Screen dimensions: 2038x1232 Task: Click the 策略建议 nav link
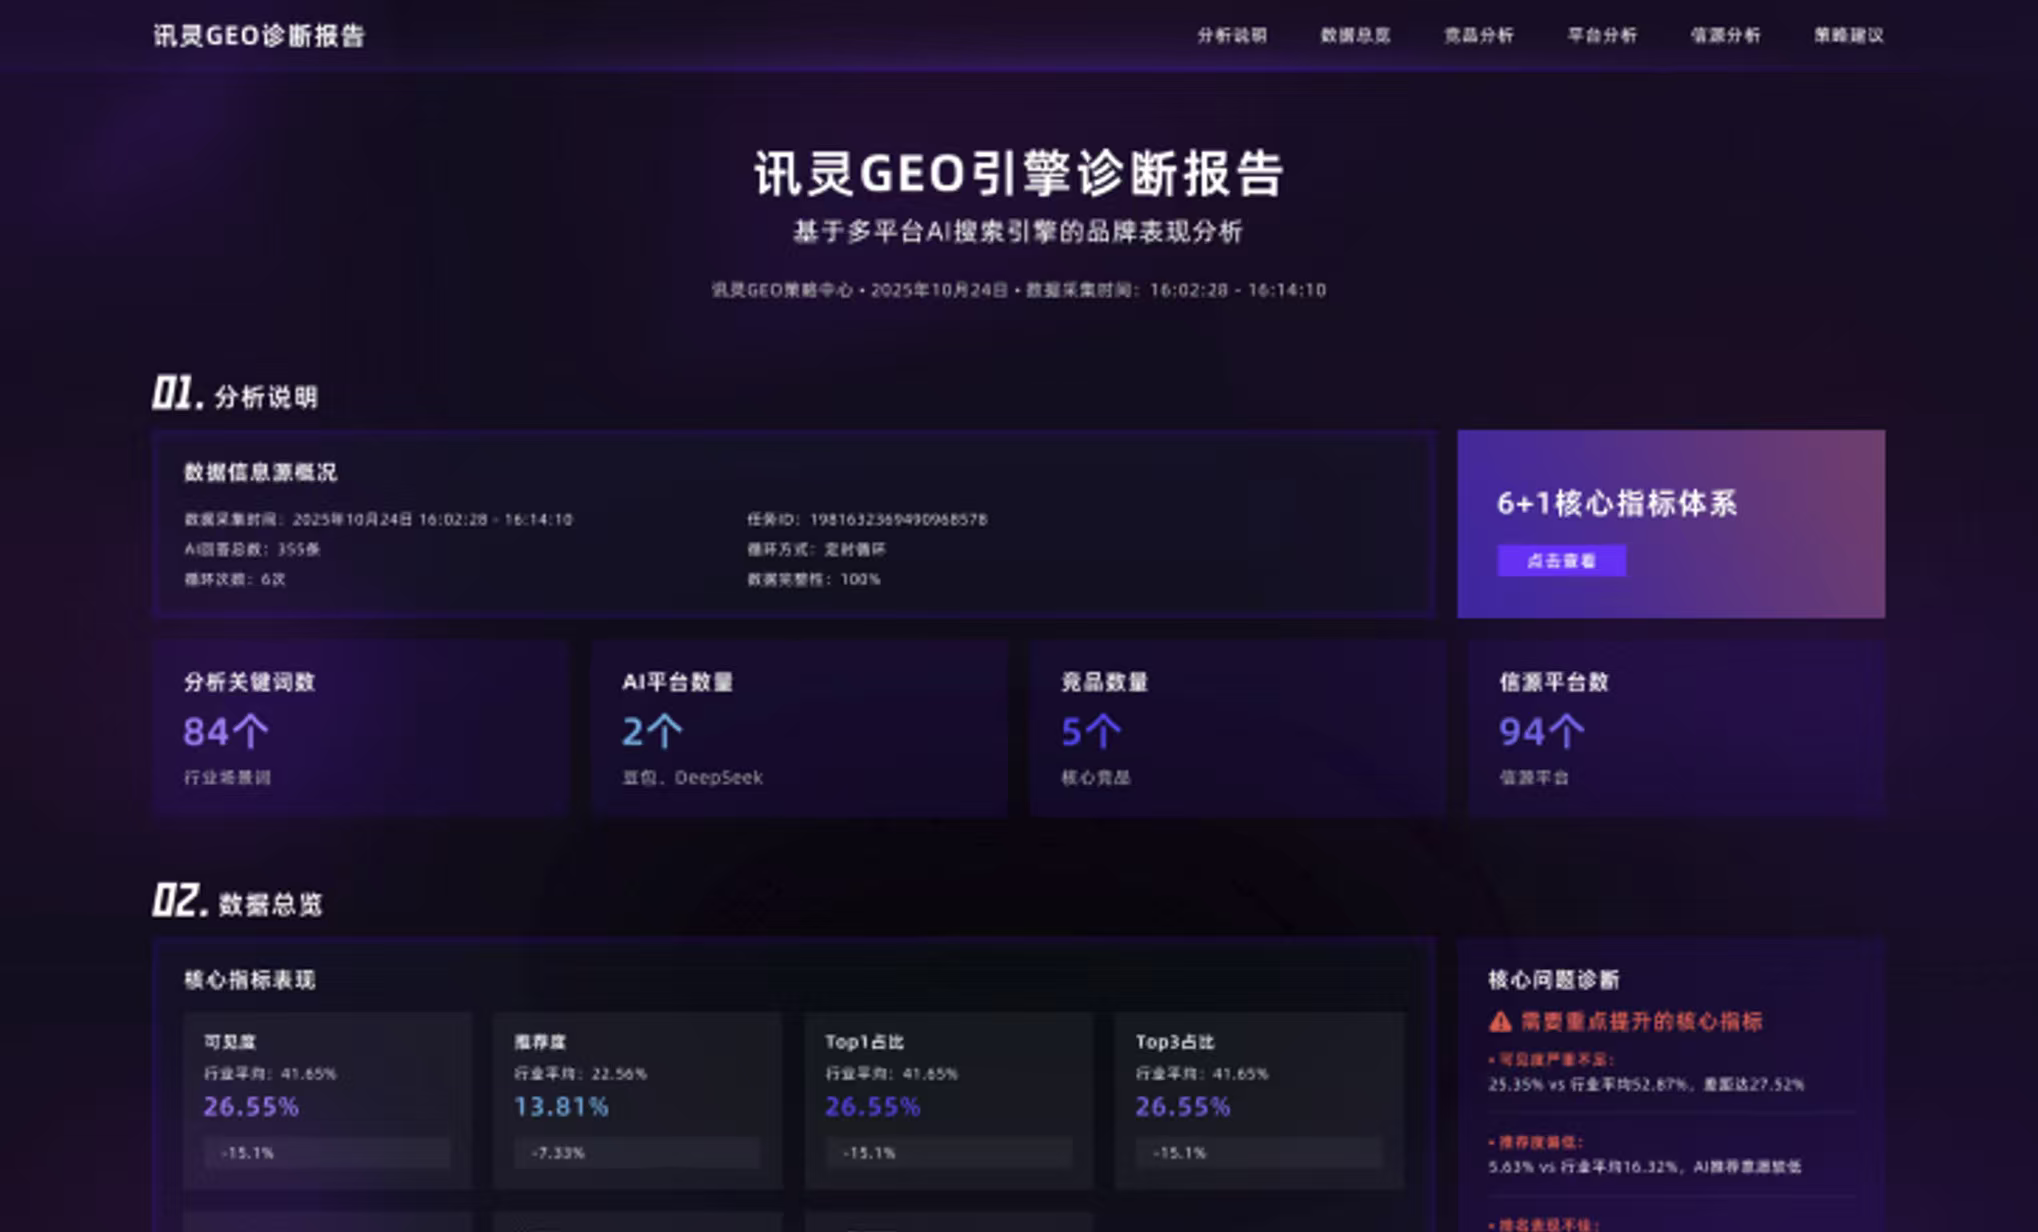1848,35
